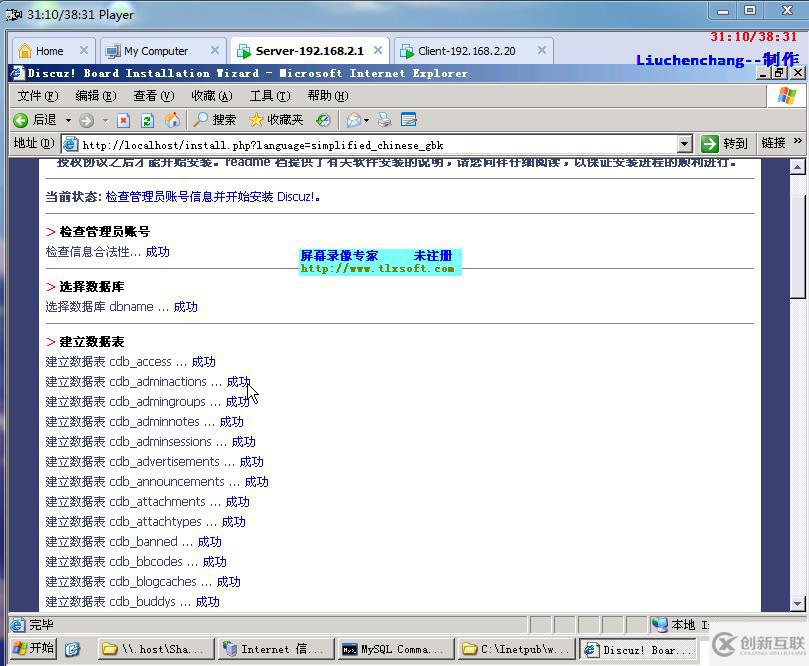The height and width of the screenshot is (666, 809).
Task: Click the page scrollbar down arrow
Action: 798,603
